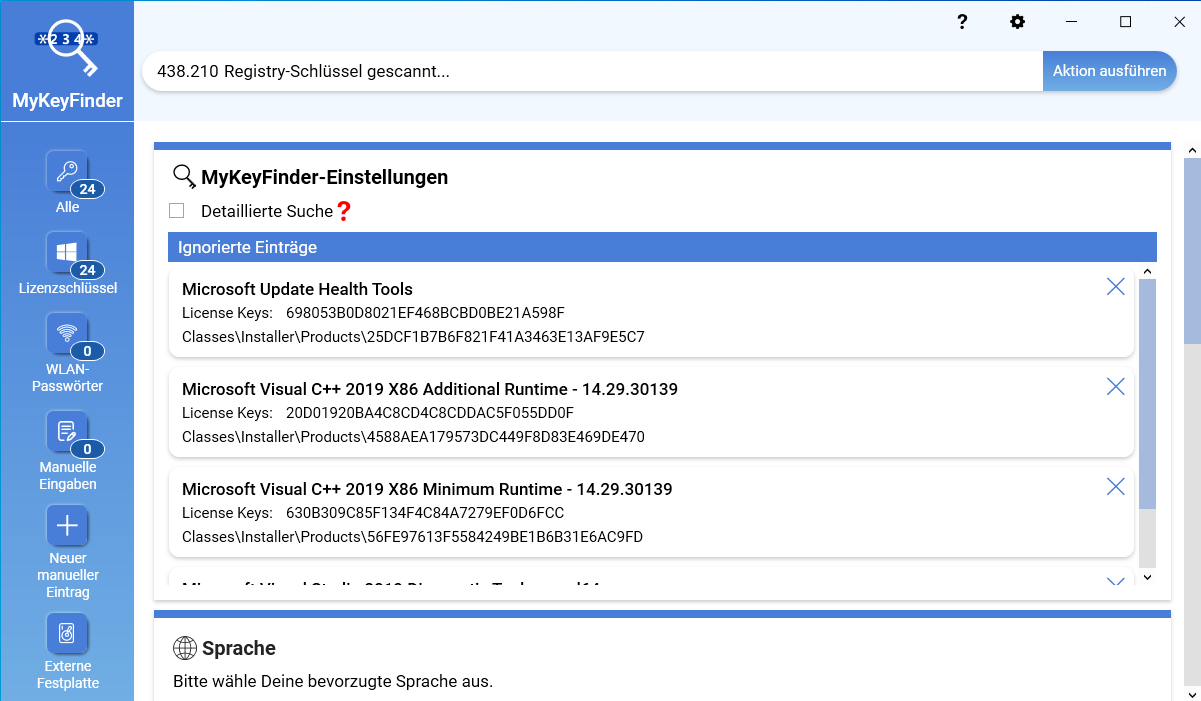Enable the Detaillierte Suche checkbox
The height and width of the screenshot is (701, 1201).
pos(177,211)
